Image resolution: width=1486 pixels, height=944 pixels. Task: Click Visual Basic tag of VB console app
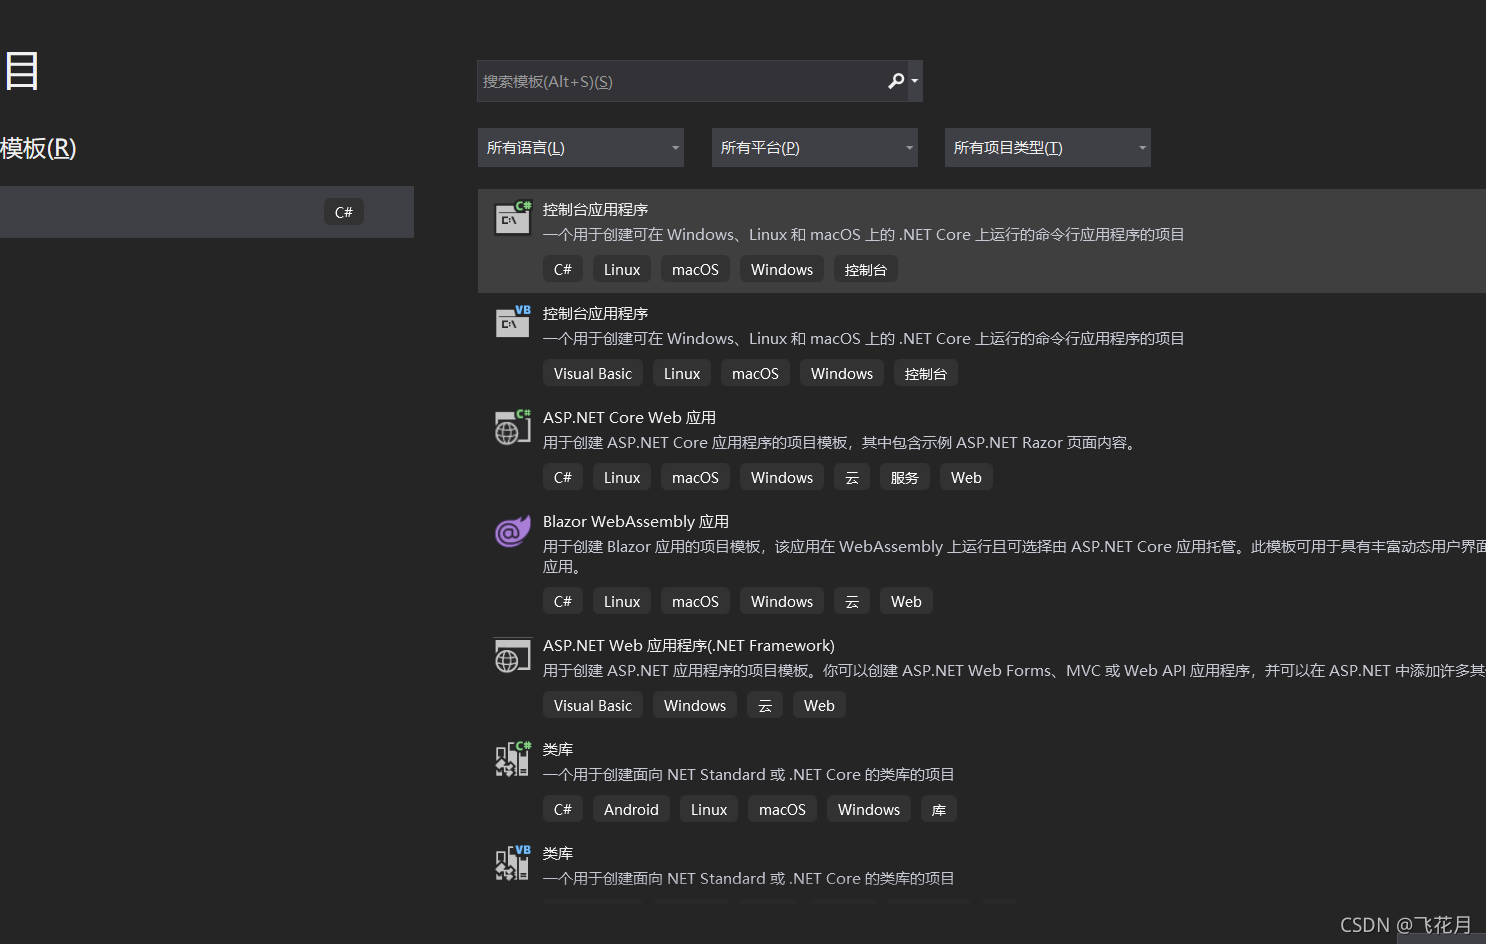(593, 374)
